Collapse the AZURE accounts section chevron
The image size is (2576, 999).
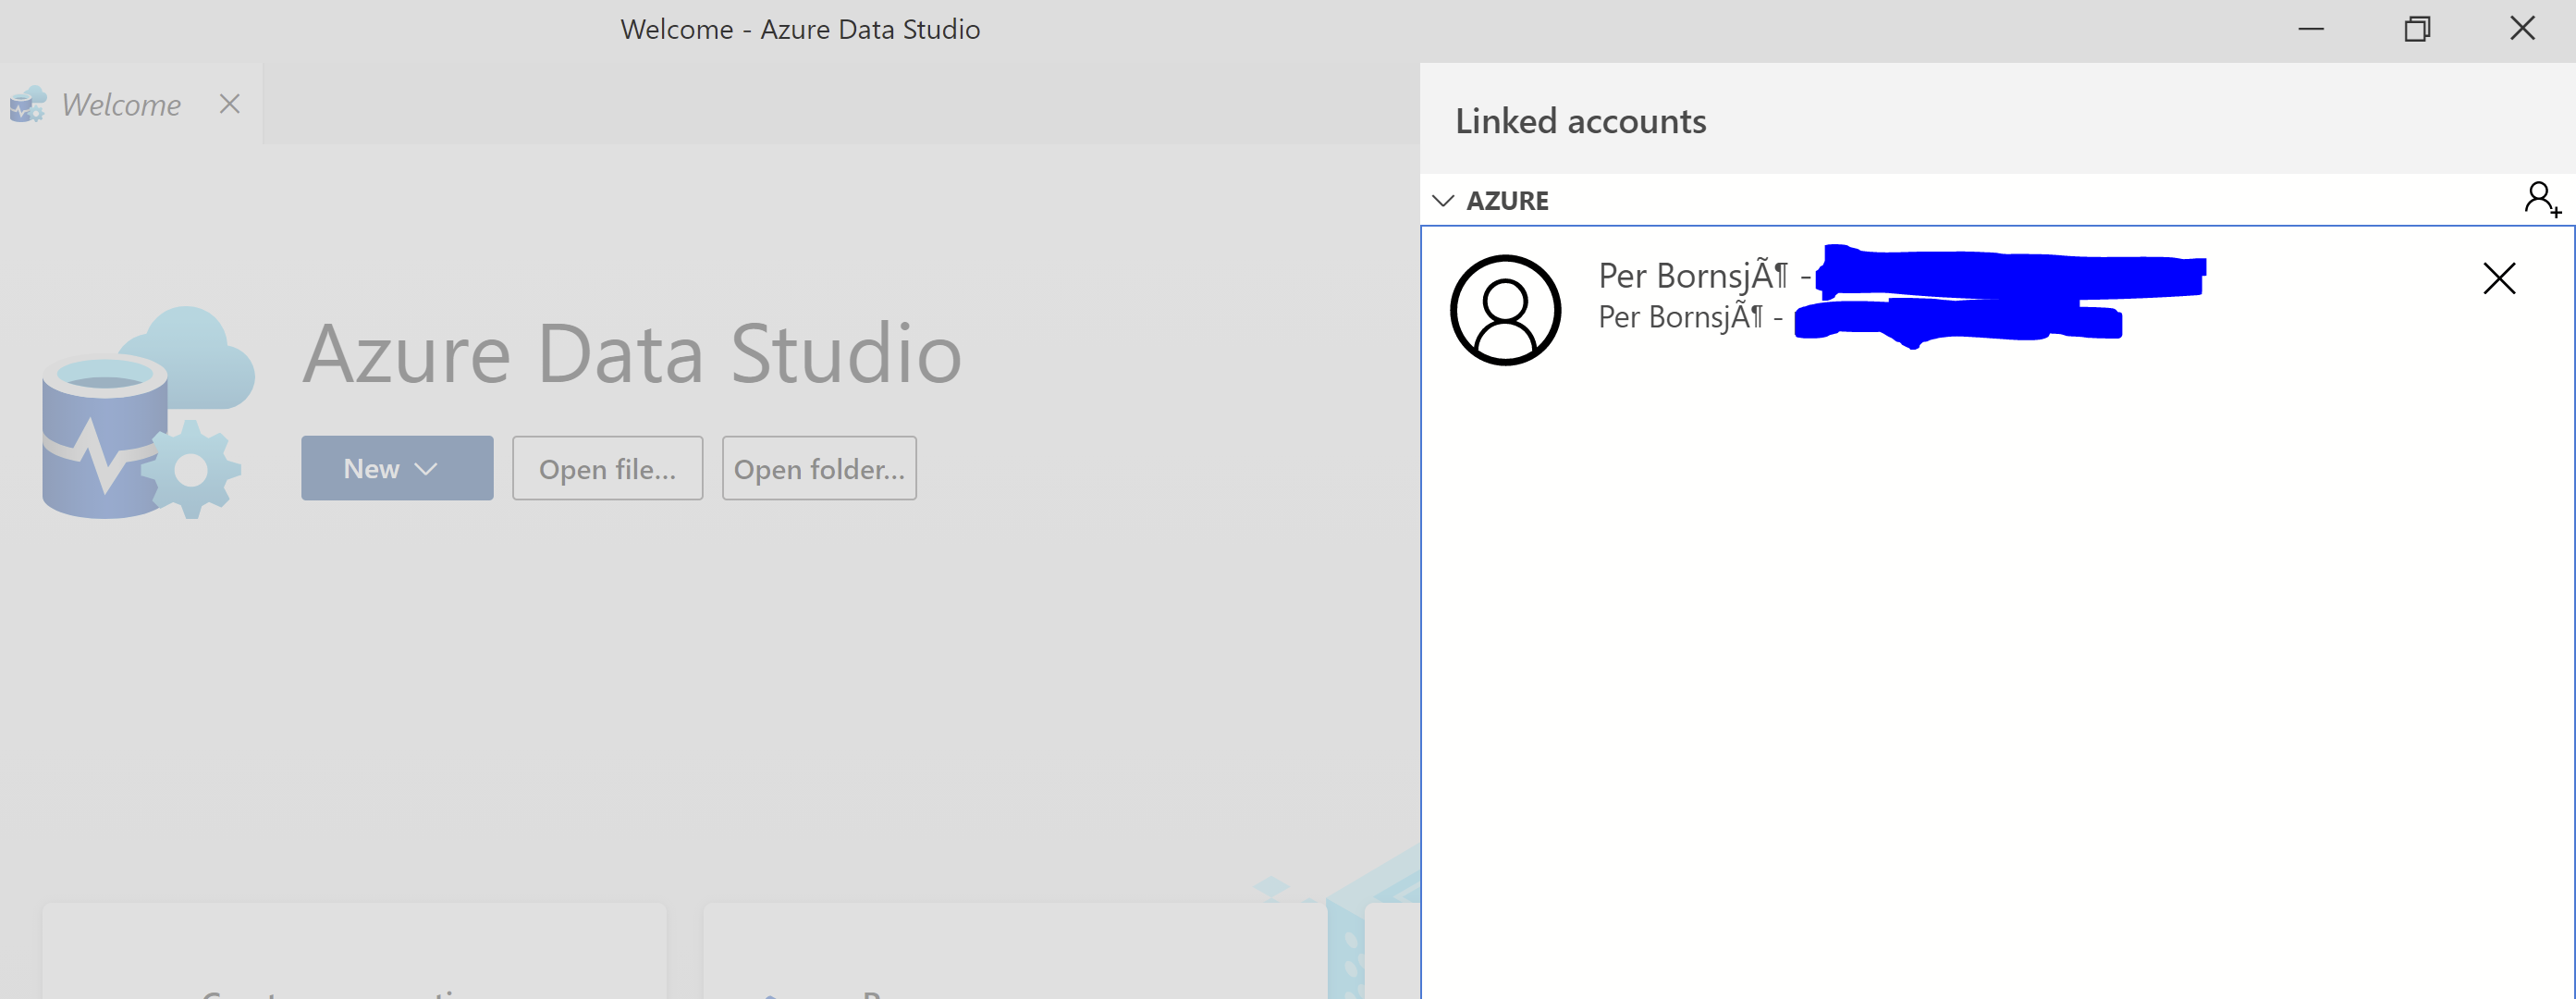coord(1443,200)
